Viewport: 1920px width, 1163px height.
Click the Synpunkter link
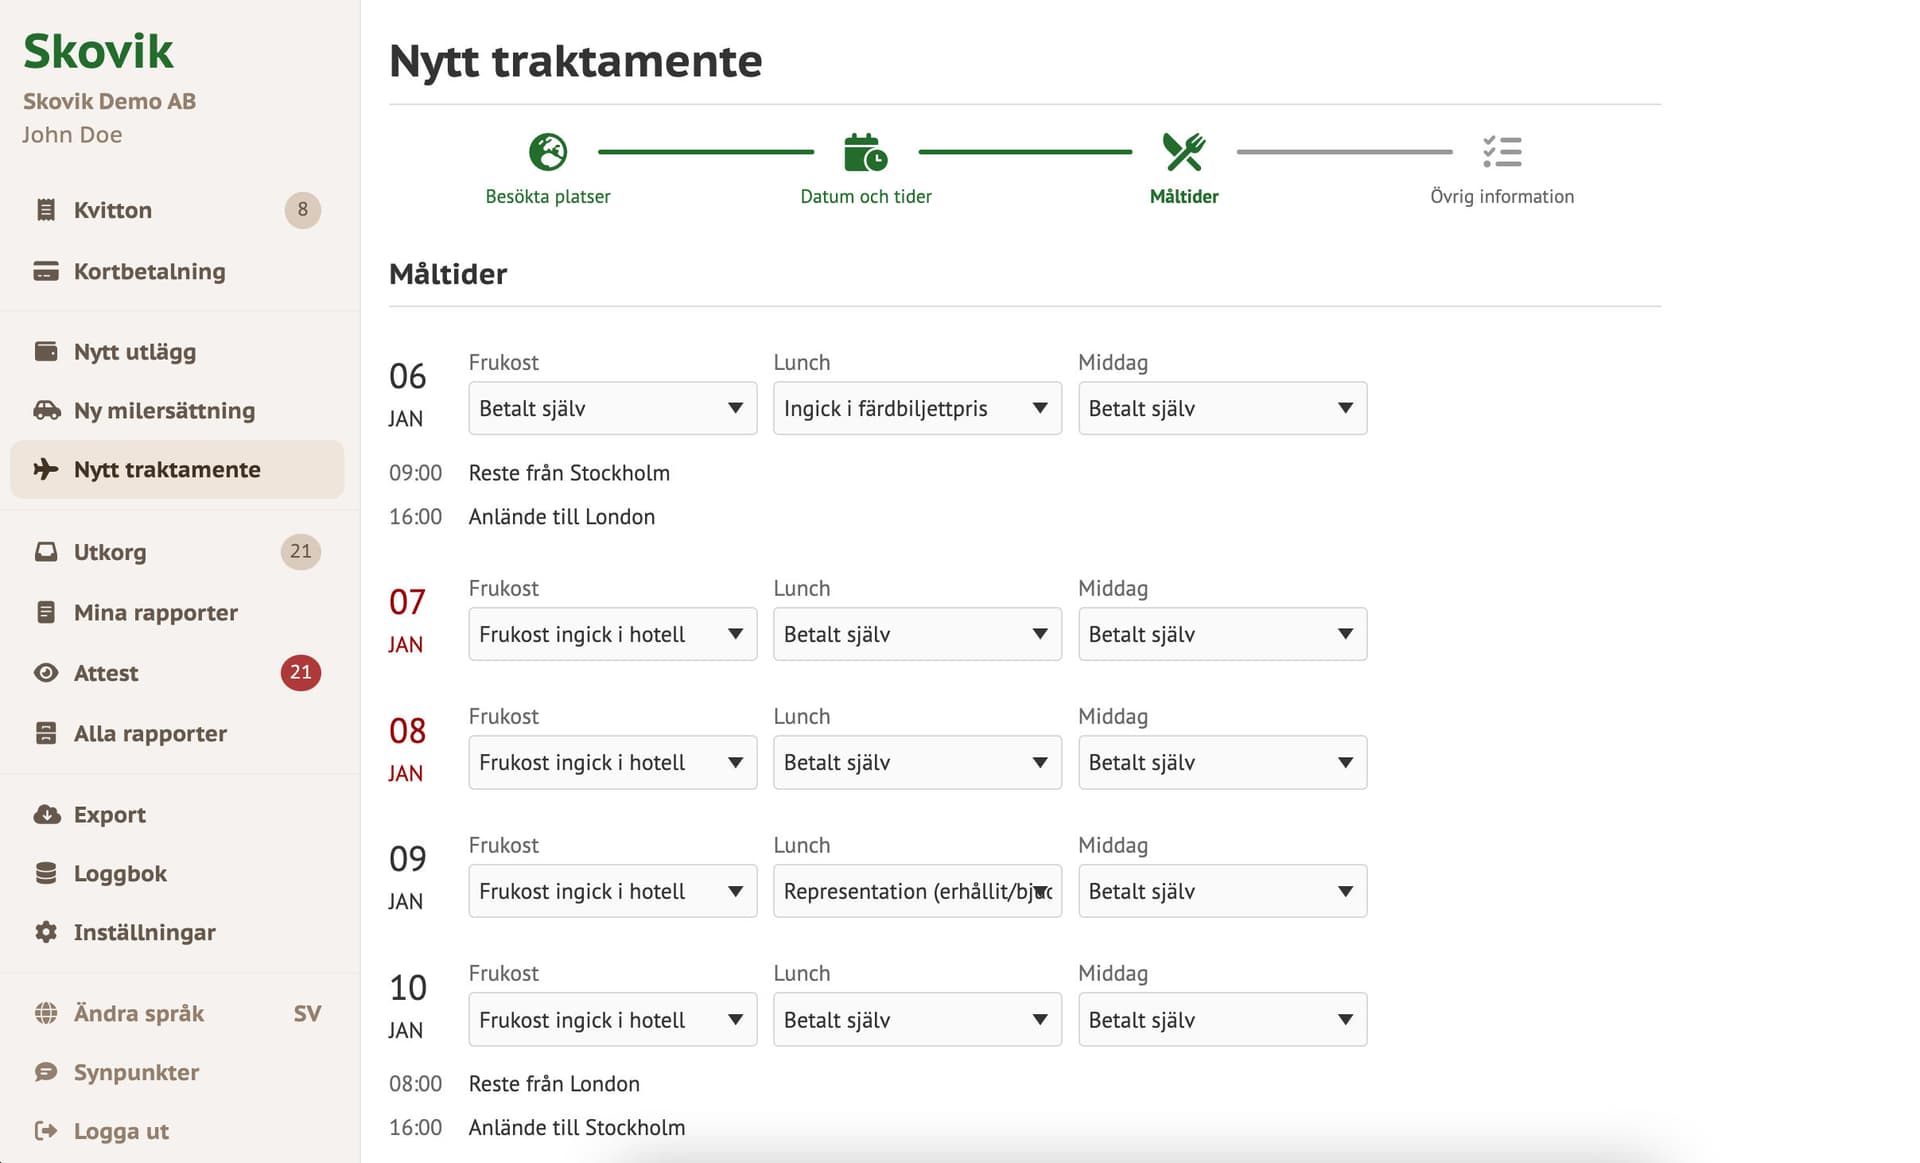tap(136, 1072)
